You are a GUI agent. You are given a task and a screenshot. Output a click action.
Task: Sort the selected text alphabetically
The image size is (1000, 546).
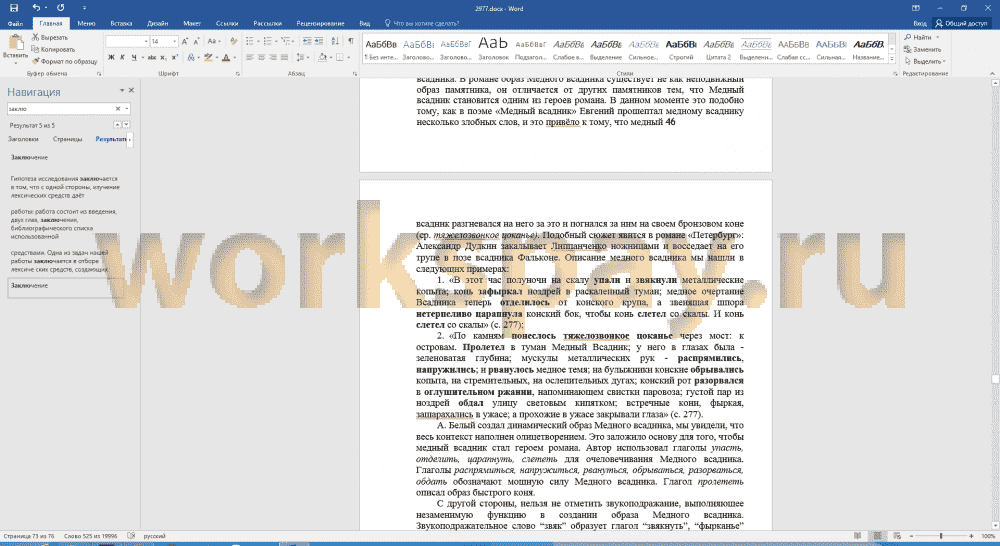[335, 41]
